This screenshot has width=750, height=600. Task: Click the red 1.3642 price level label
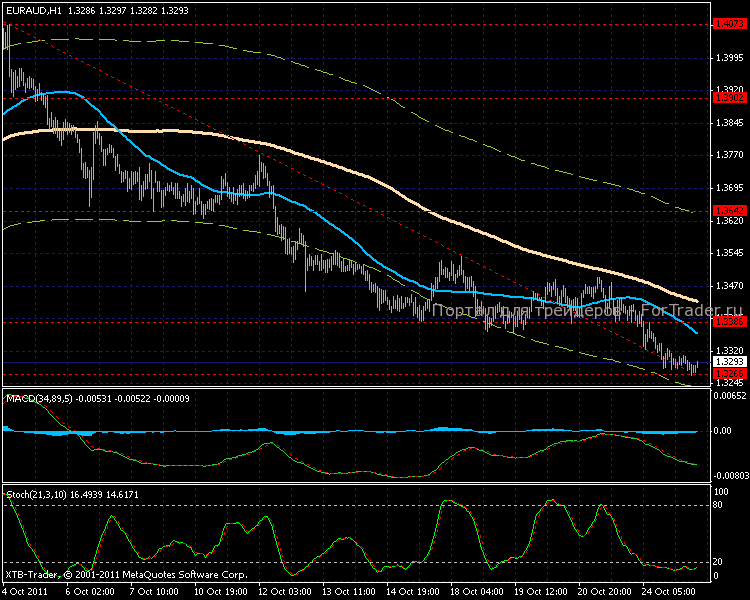727,211
